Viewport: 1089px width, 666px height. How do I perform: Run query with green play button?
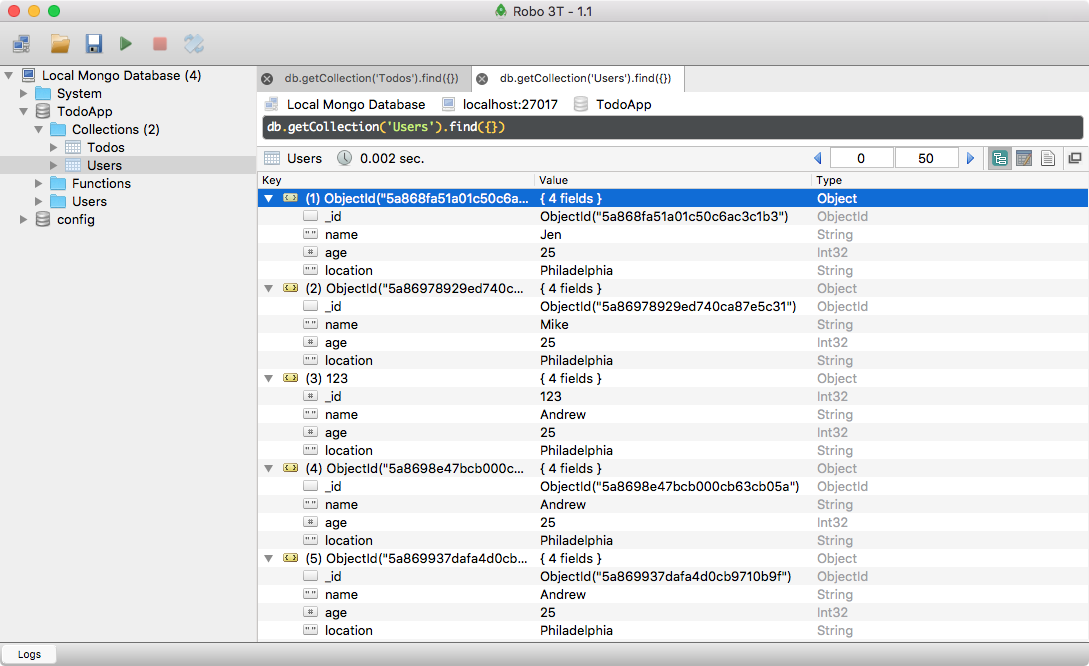click(x=126, y=43)
